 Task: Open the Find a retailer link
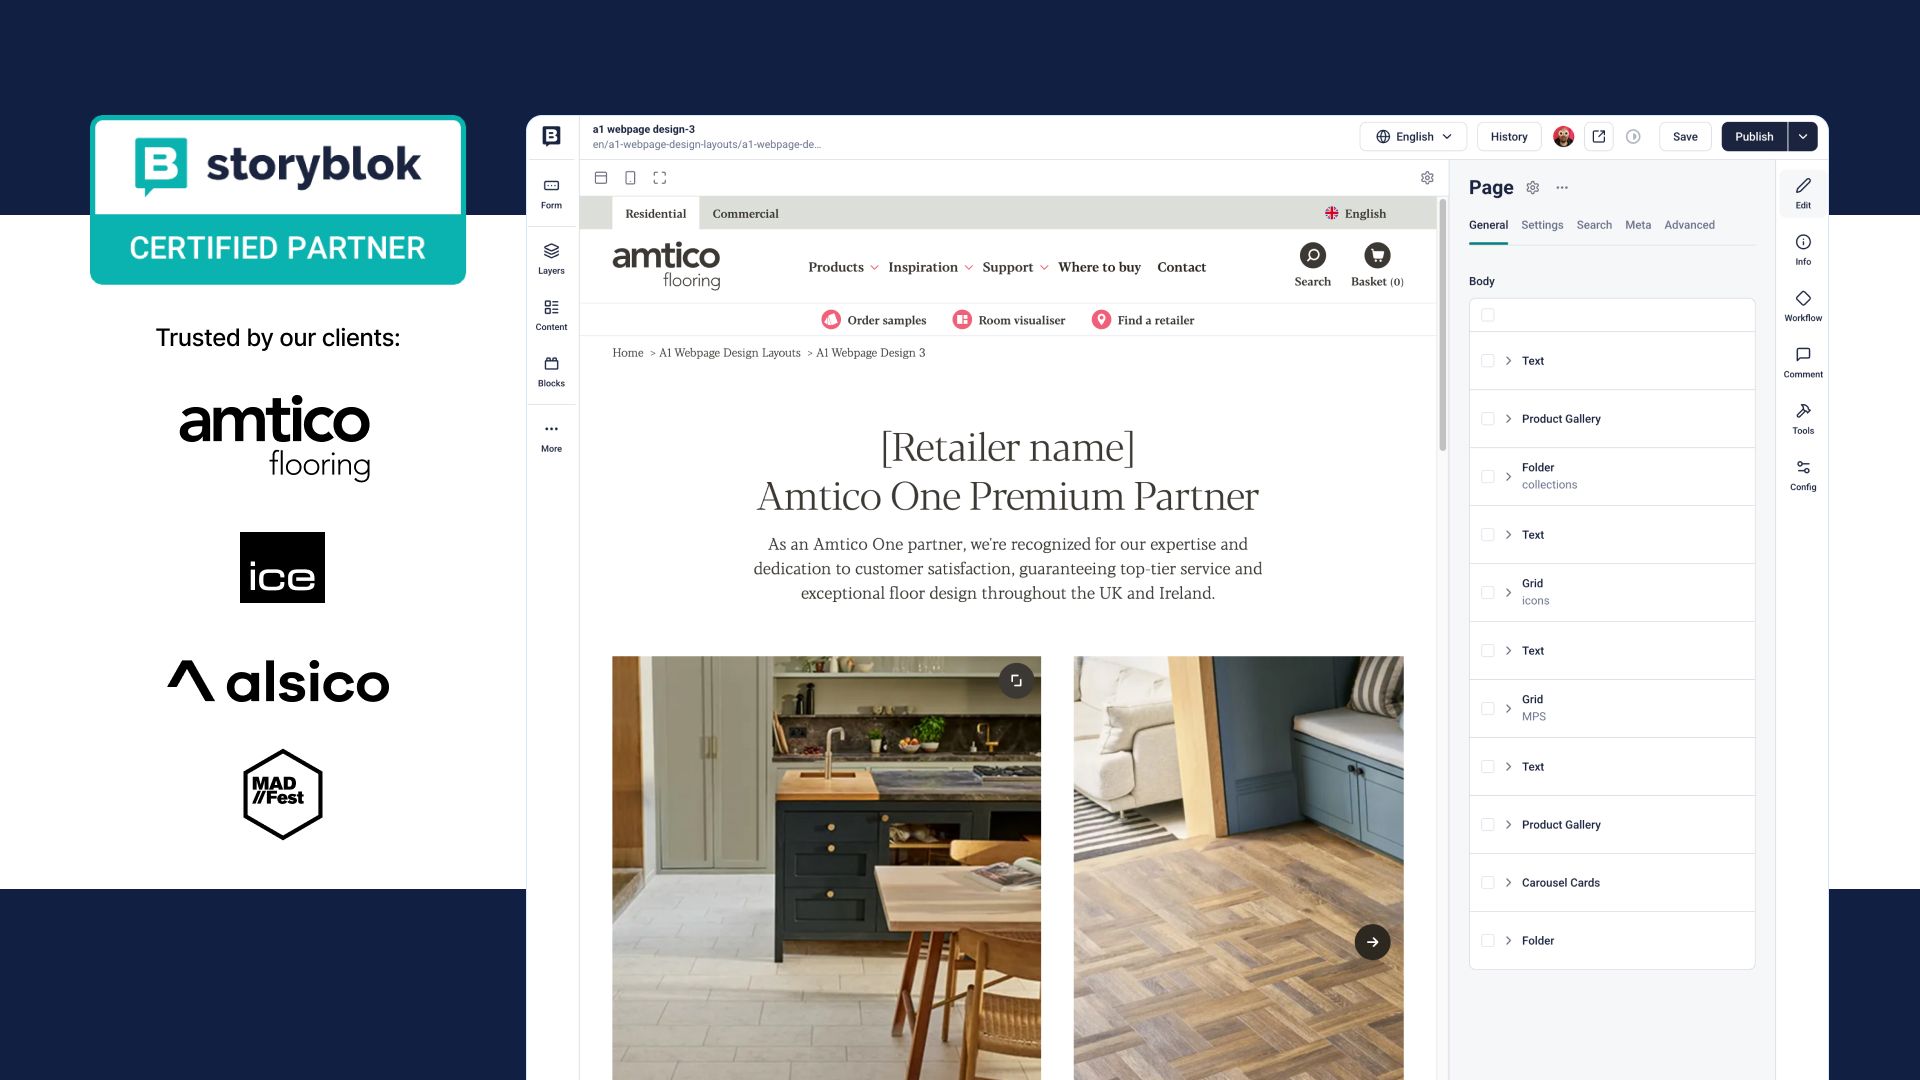click(1143, 320)
